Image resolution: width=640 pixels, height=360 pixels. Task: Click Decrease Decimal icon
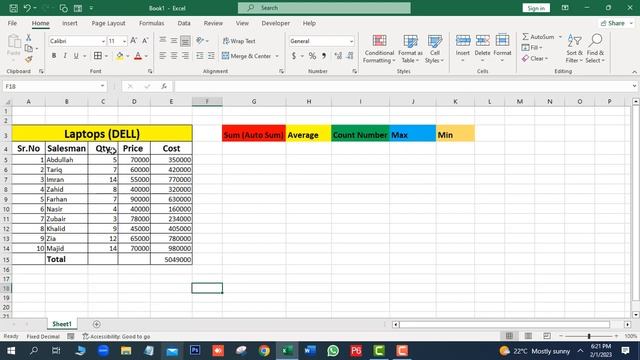[350, 56]
